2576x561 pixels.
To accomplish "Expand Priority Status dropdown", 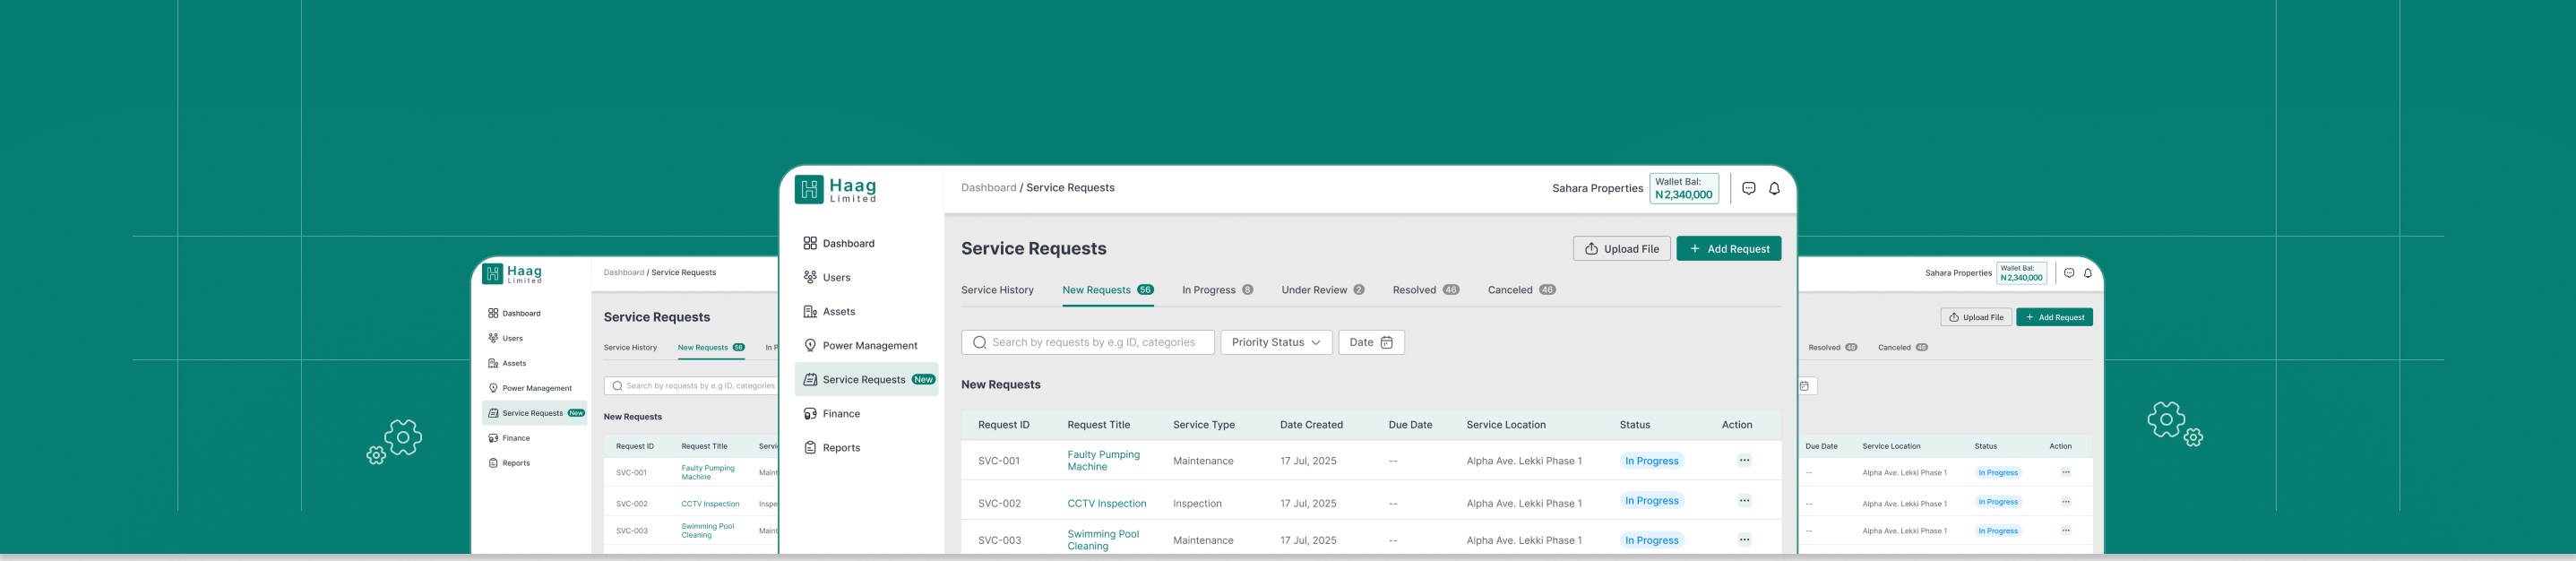I will (x=1276, y=342).
